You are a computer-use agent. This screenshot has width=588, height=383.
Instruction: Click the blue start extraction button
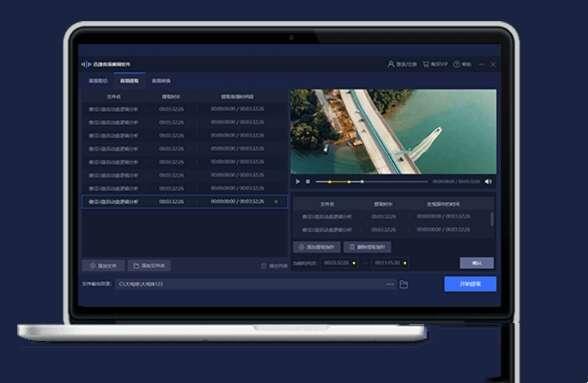click(x=470, y=284)
